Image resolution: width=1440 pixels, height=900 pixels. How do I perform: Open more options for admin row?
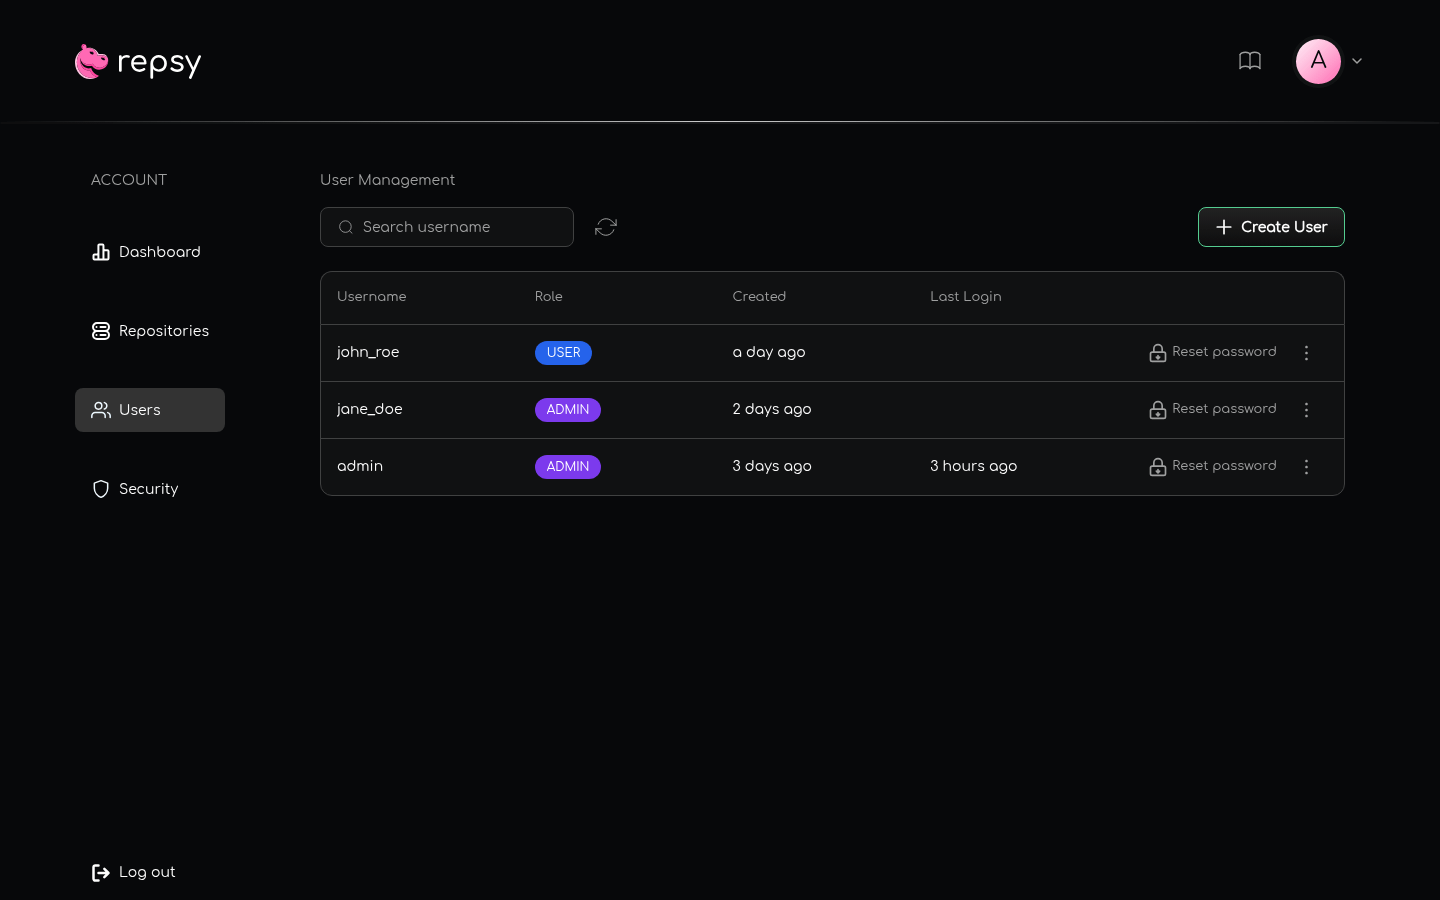pyautogui.click(x=1306, y=467)
